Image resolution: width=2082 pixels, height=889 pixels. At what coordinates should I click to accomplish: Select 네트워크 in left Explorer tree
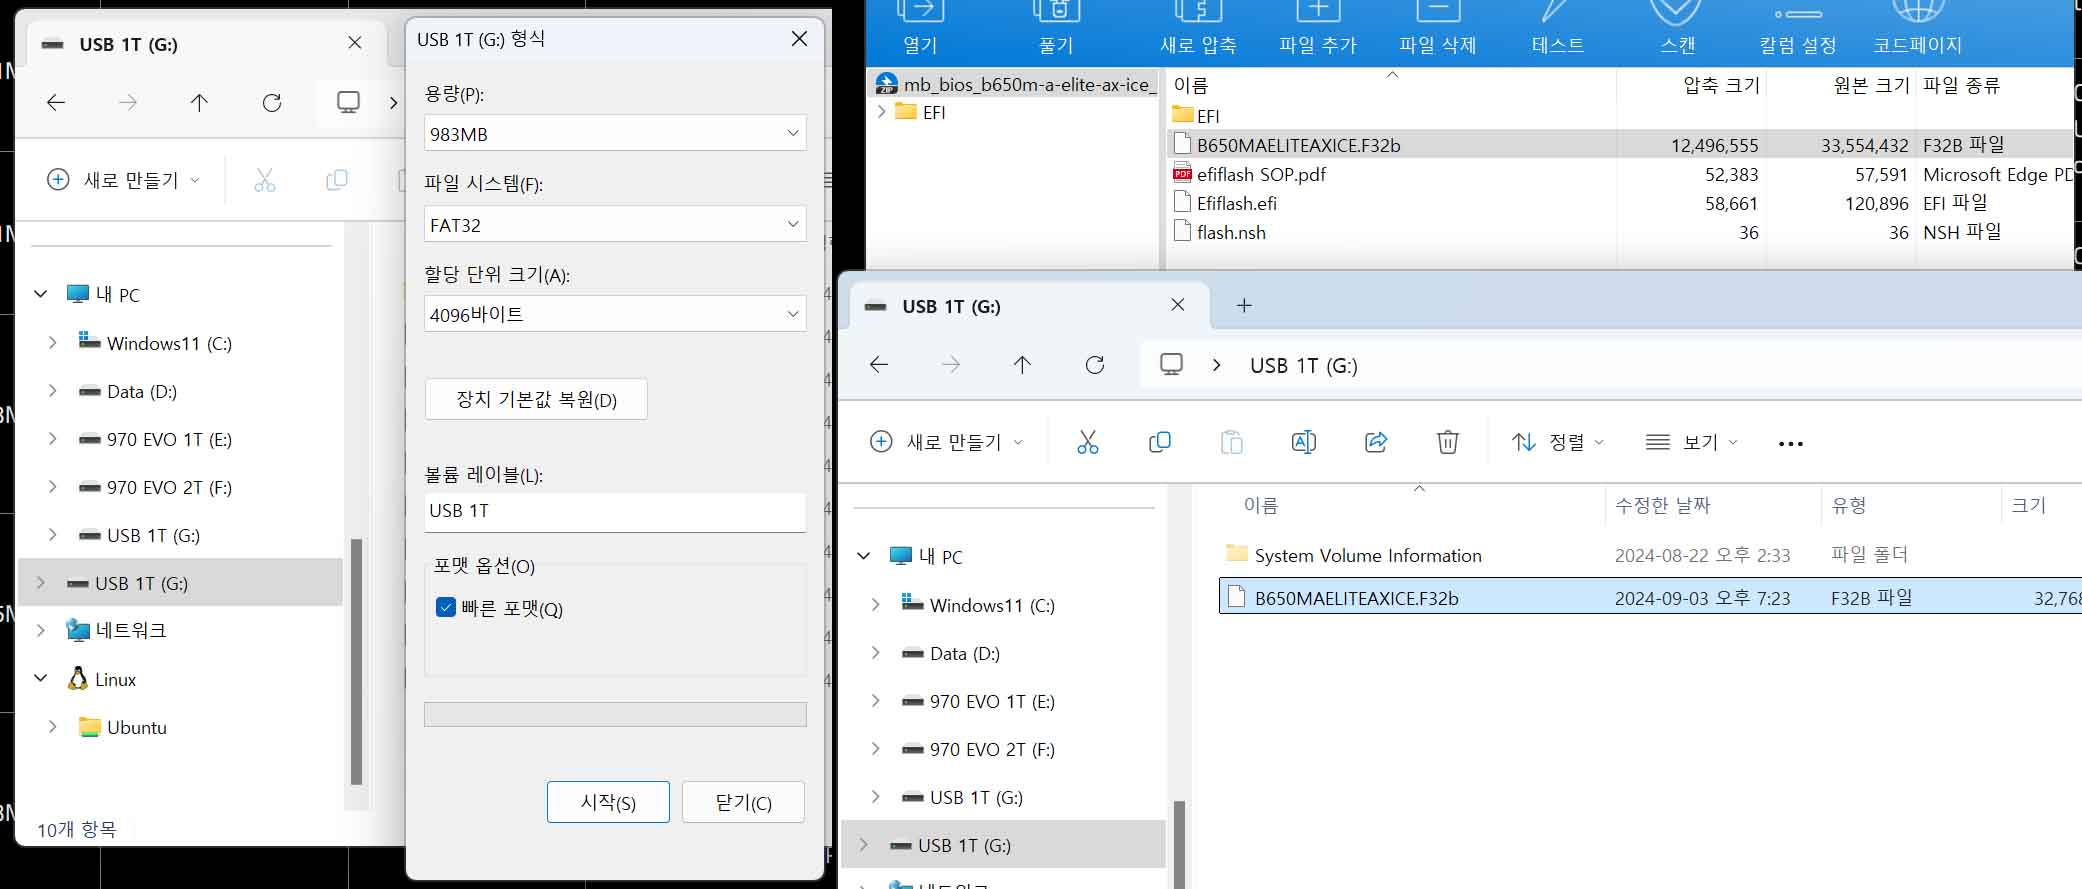[130, 630]
